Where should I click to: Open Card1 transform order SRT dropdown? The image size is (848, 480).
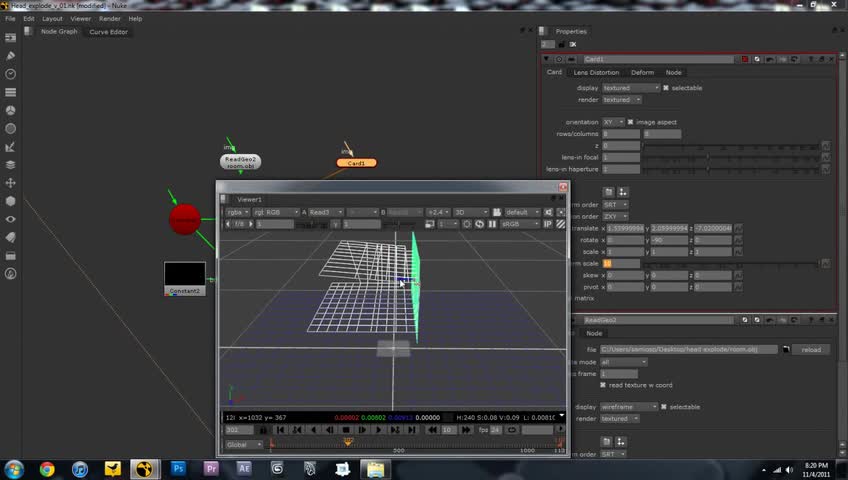[615, 205]
